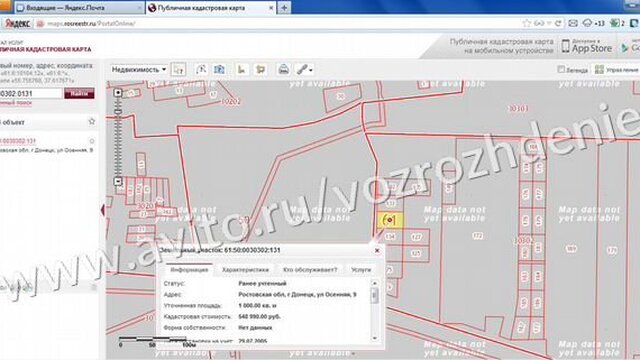Image resolution: width=640 pixels, height=360 pixels.
Task: Collapse the left side panel arrow
Action: pyautogui.click(x=102, y=210)
